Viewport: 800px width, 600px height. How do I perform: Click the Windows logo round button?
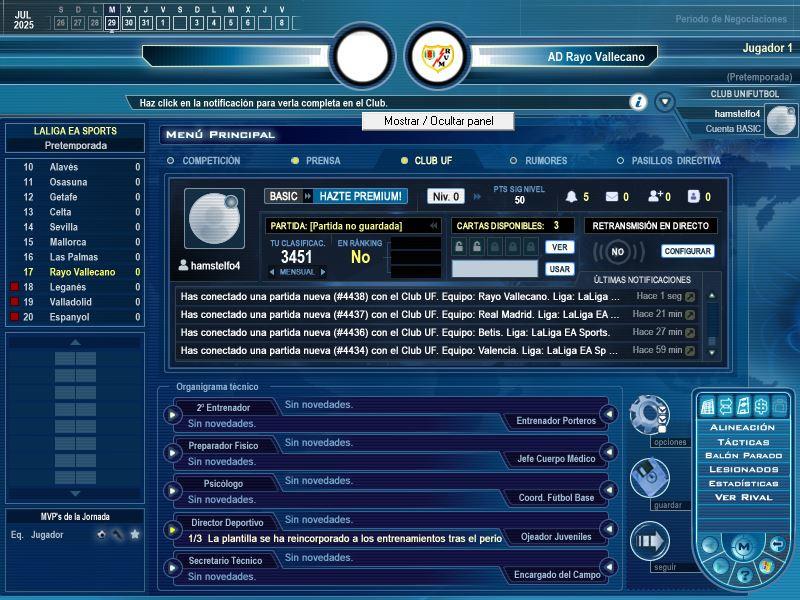pos(766,566)
